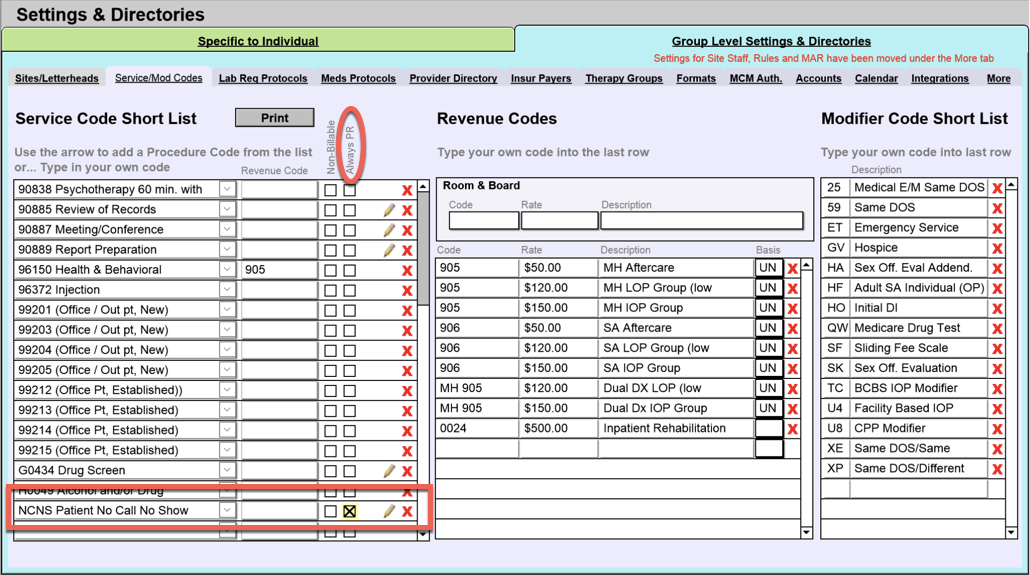
Task: Delete the 90838 Psychotherapy service code row
Action: (407, 190)
